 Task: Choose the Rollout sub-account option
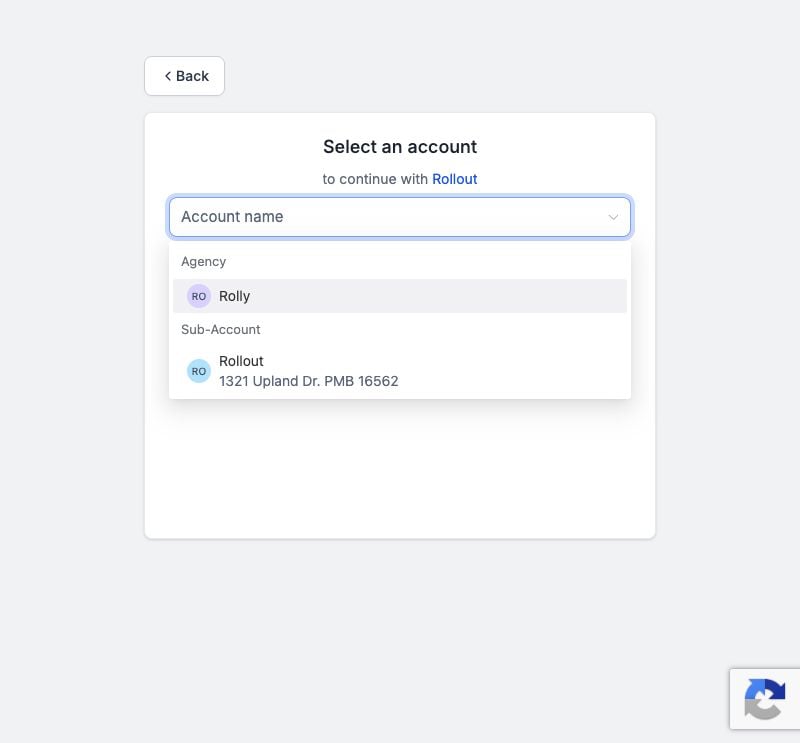pyautogui.click(x=399, y=371)
